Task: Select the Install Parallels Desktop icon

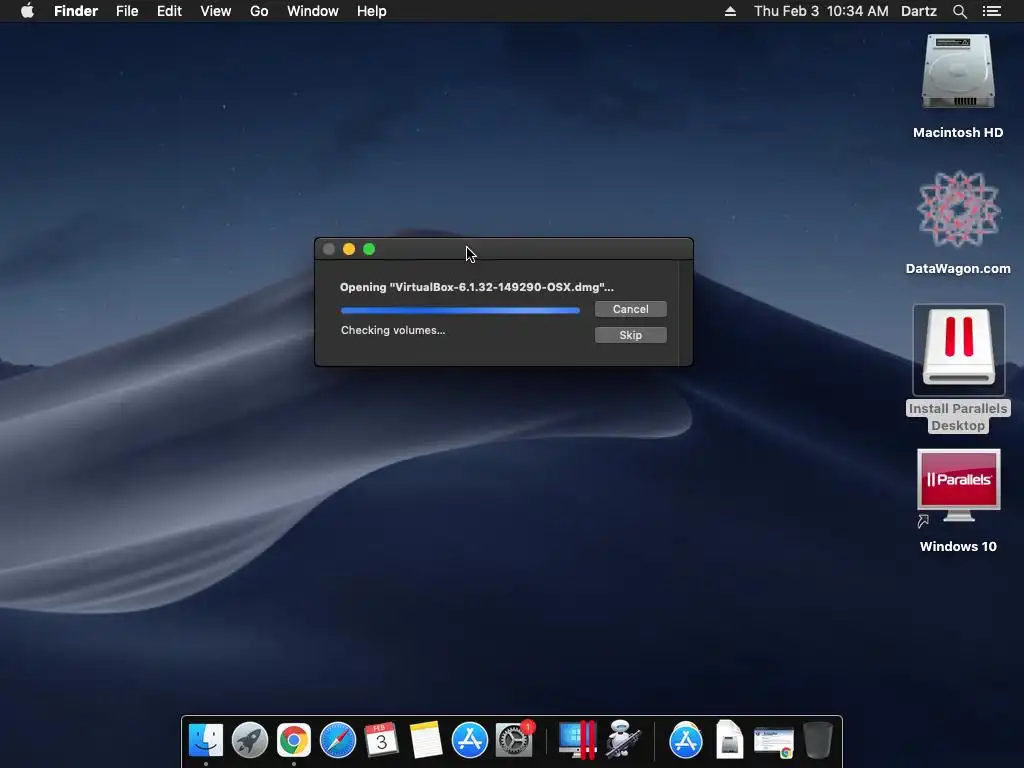Action: (958, 350)
